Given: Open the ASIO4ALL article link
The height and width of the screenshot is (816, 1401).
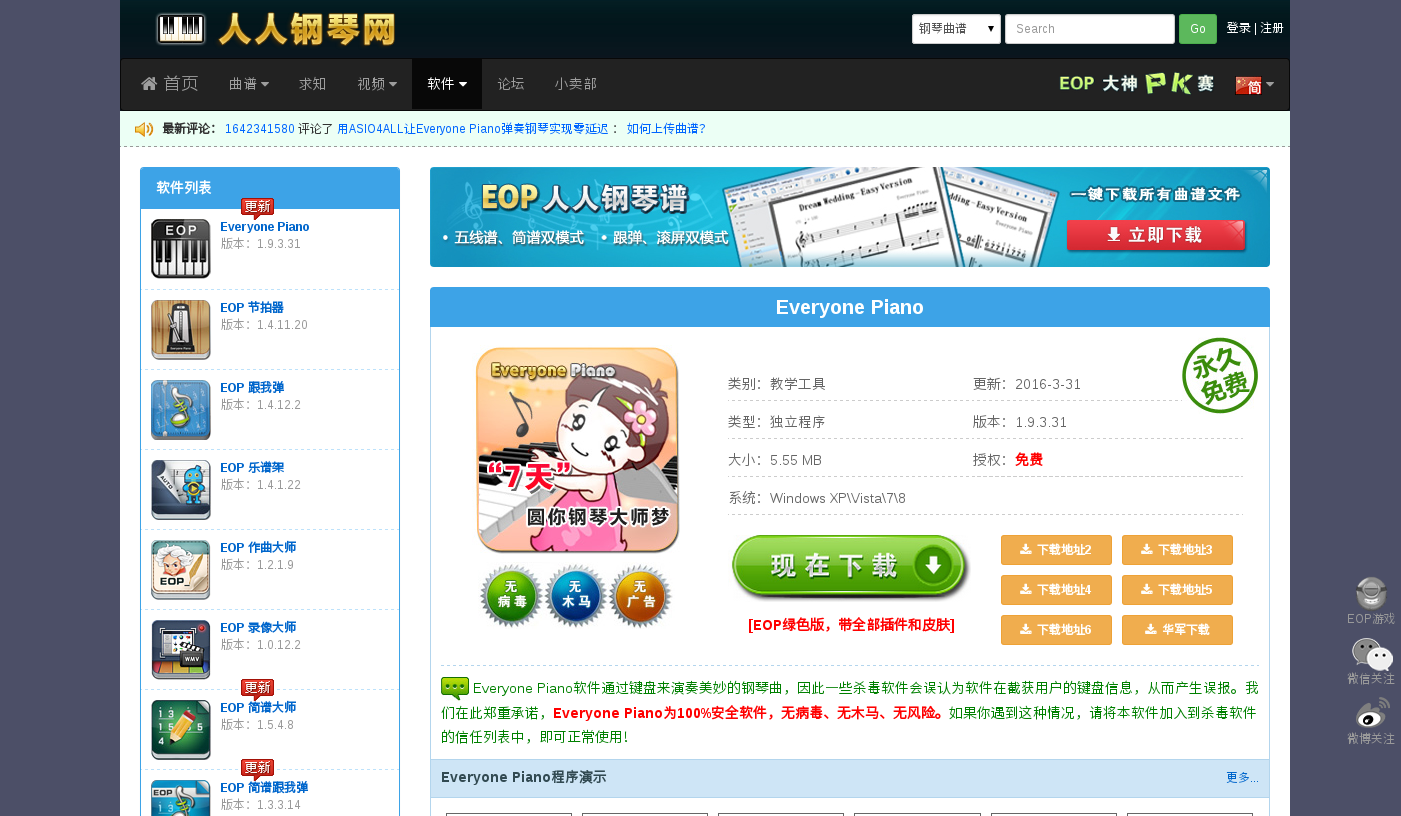Looking at the screenshot, I should (472, 129).
